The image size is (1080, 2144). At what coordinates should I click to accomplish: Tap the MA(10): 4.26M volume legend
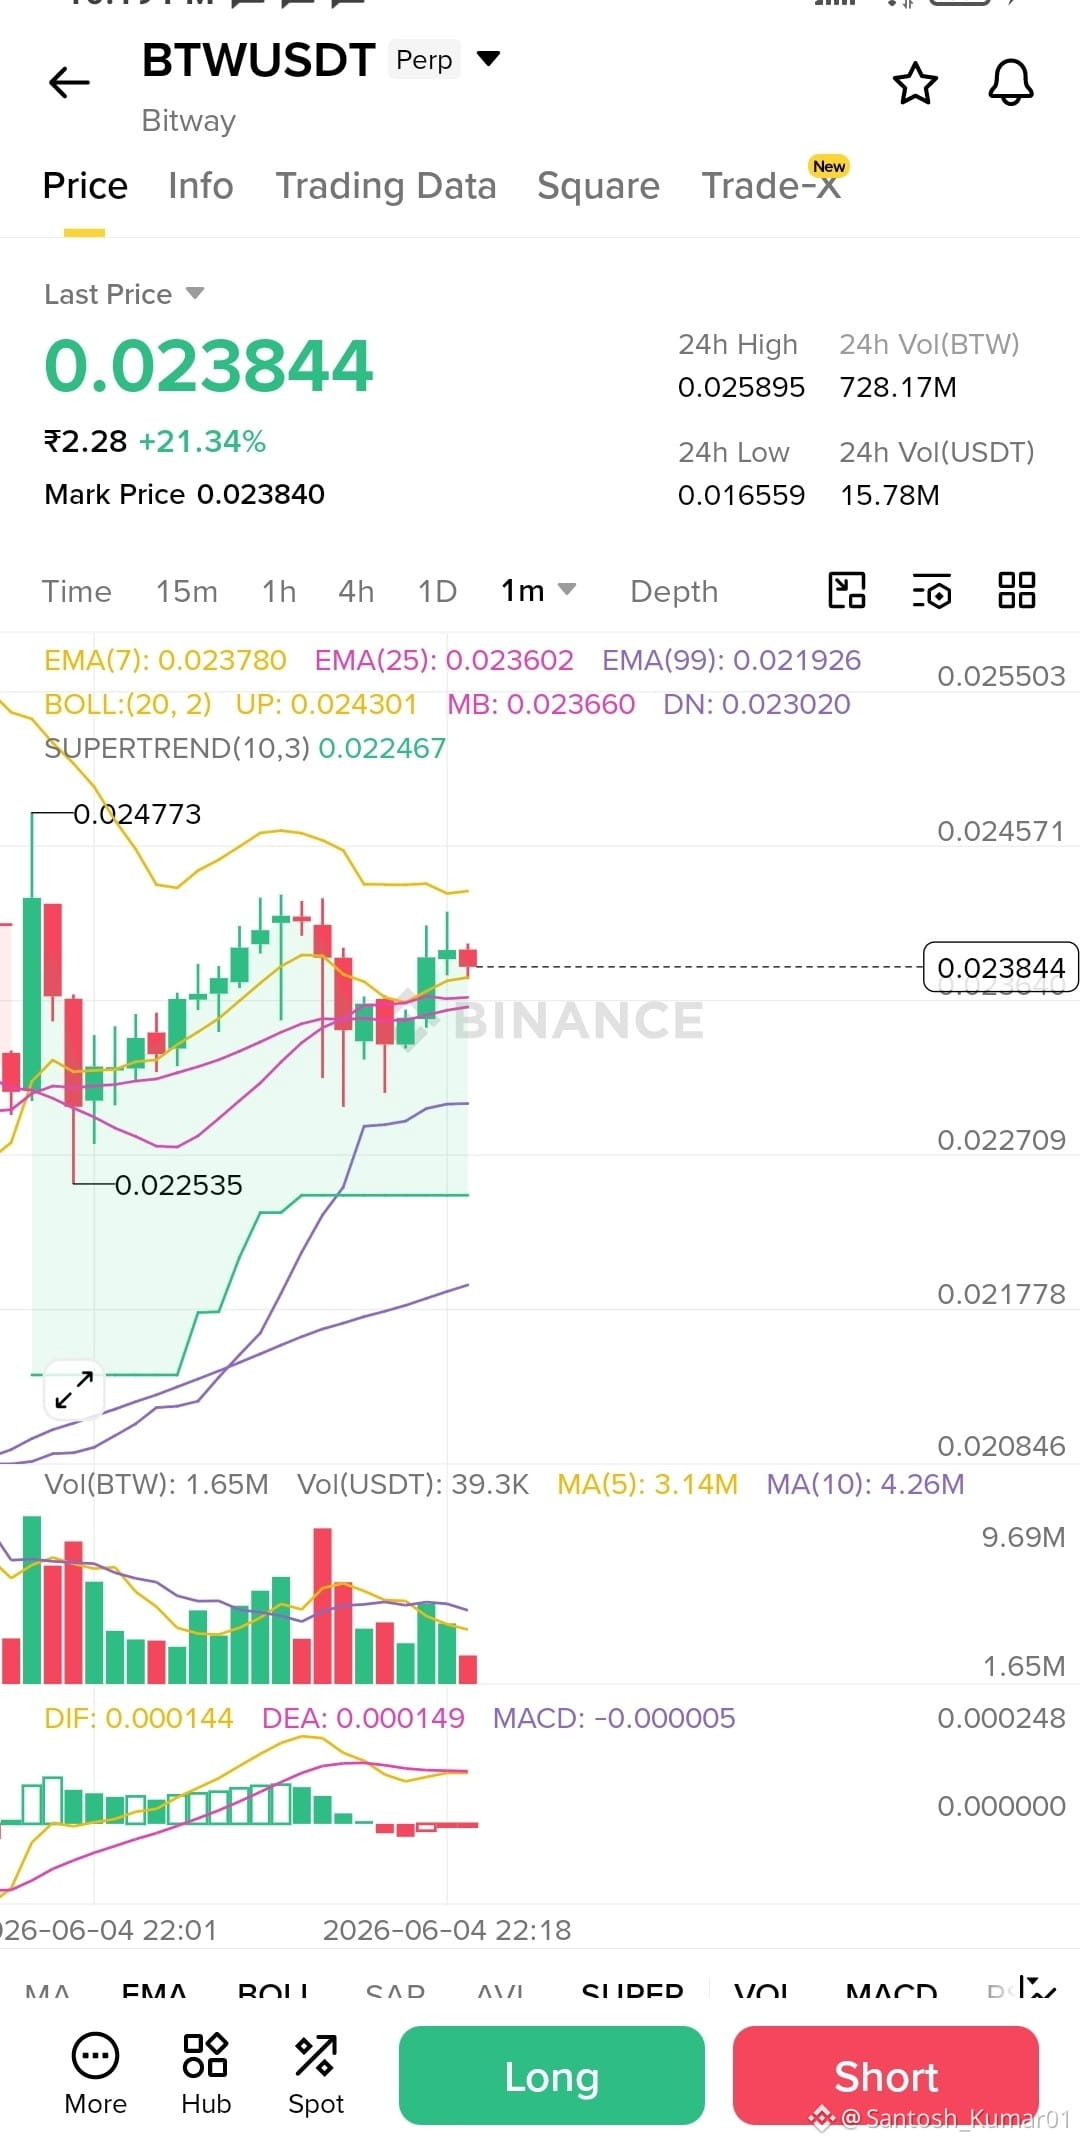click(865, 1484)
